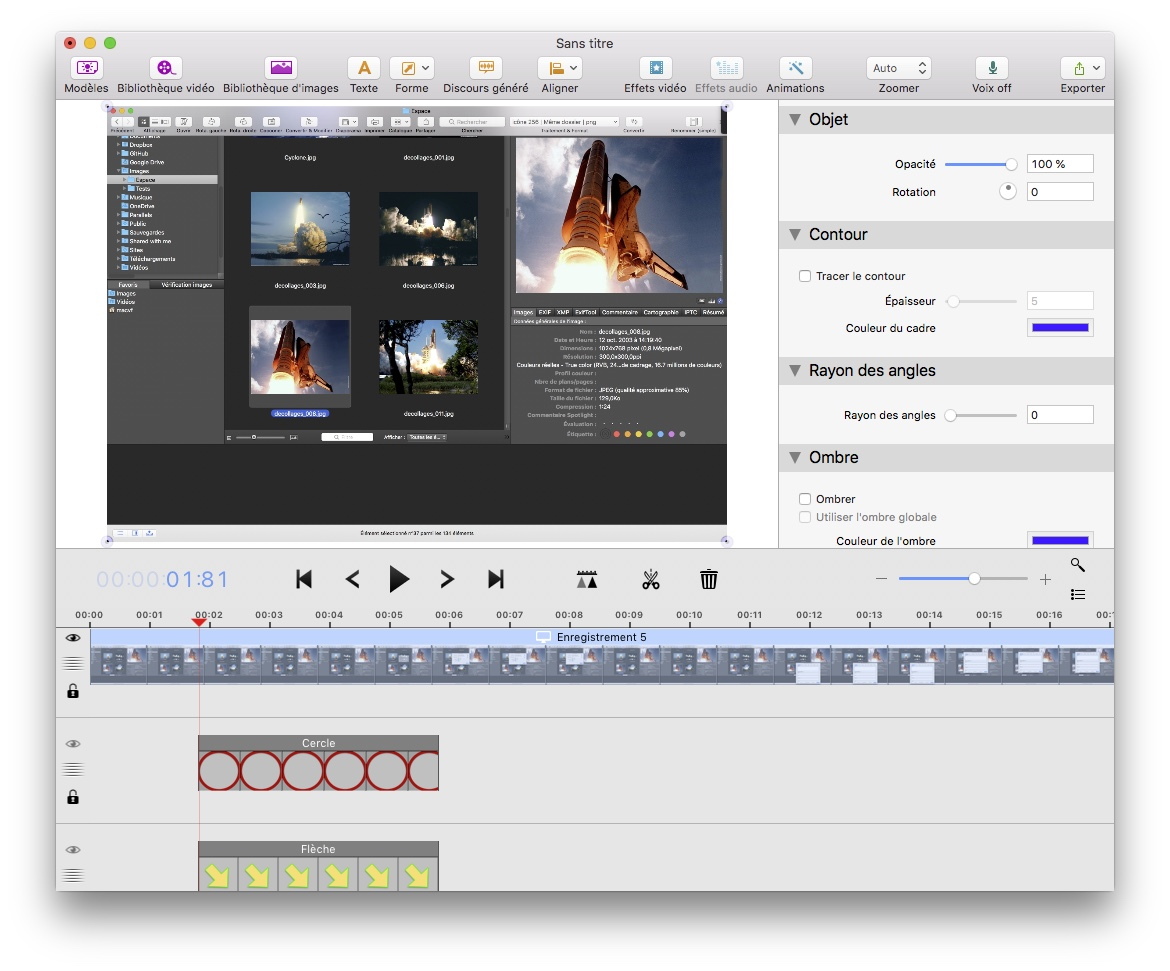The width and height of the screenshot is (1170, 971).
Task: Click Rayon des angles value field
Action: click(1060, 415)
